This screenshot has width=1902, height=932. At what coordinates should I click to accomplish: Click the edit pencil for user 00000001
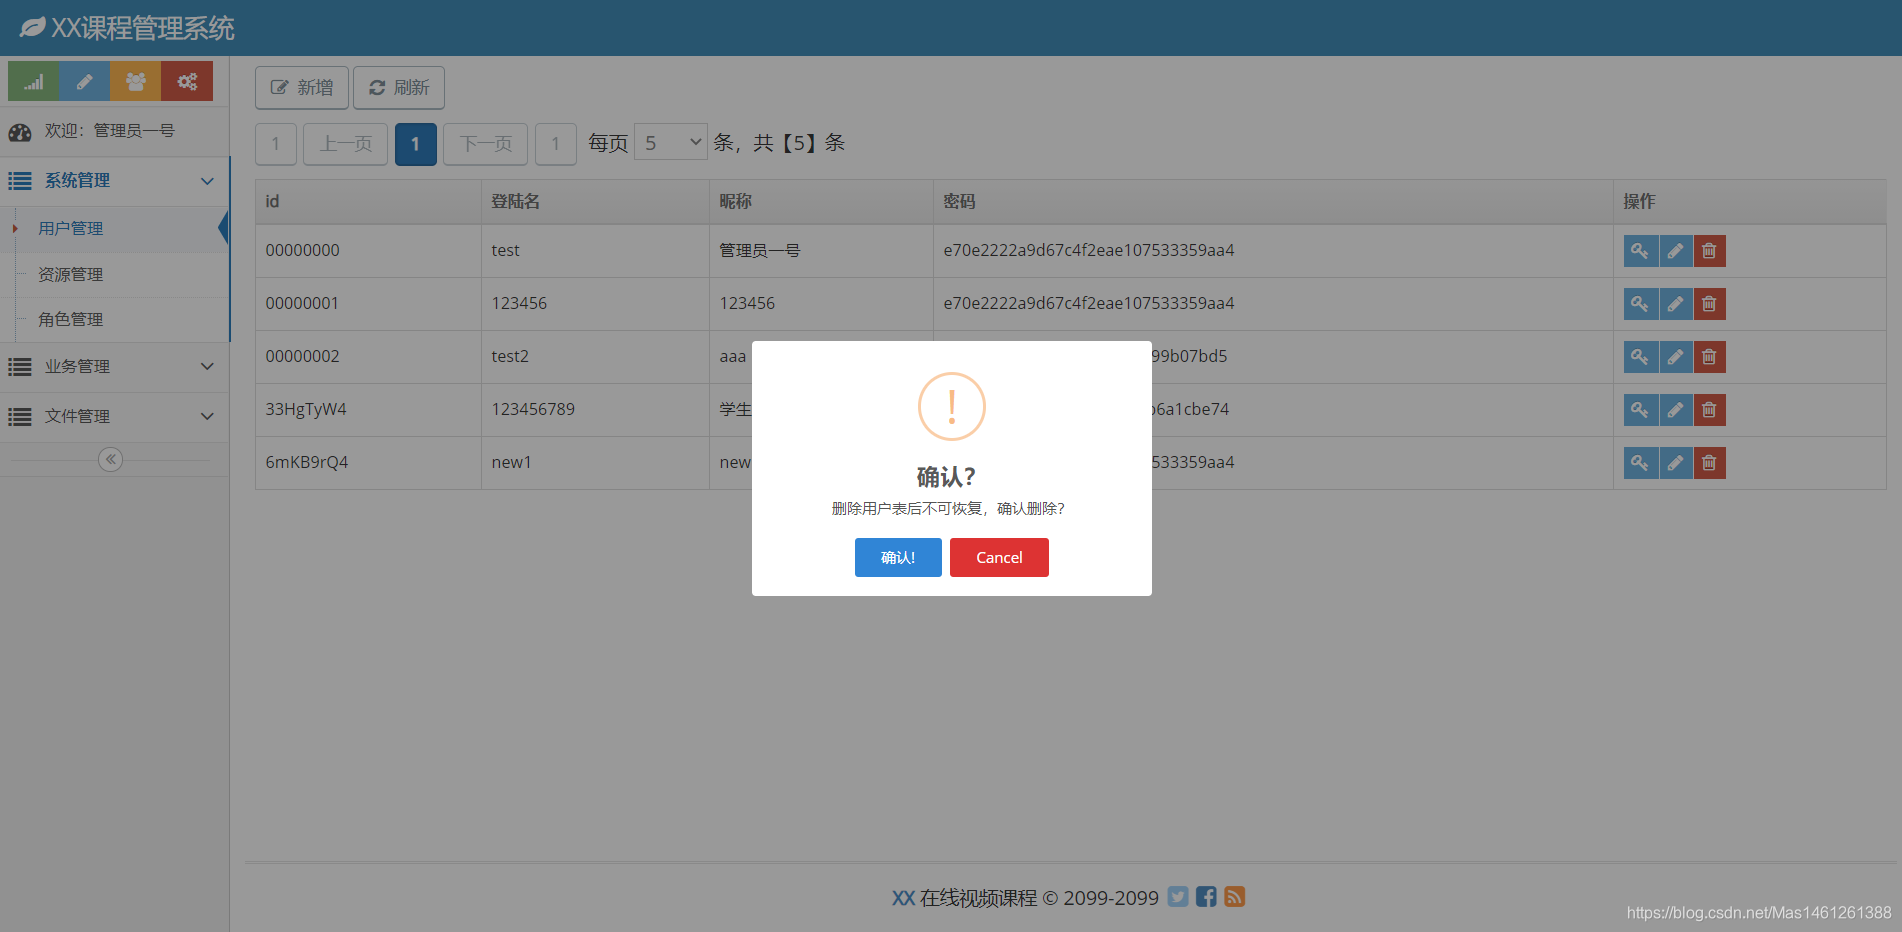coord(1675,304)
